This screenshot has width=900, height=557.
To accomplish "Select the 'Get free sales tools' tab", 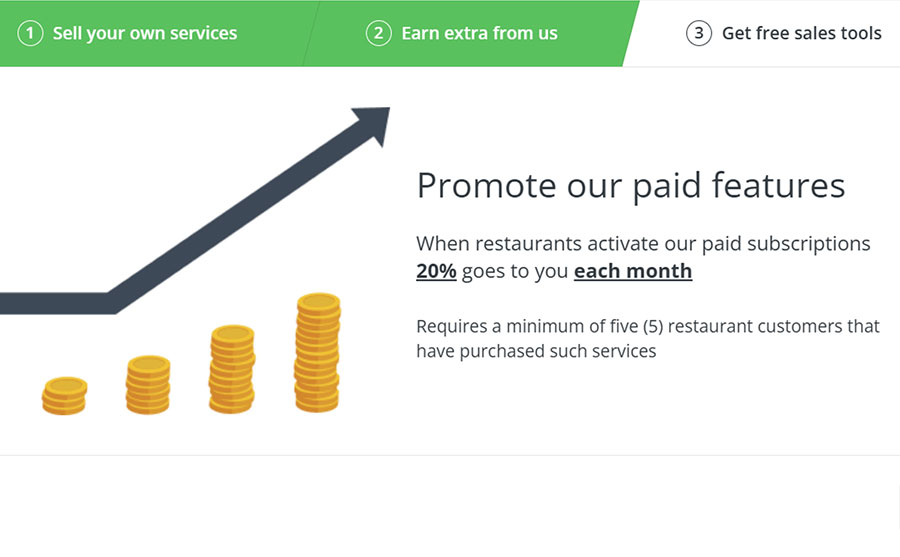I will 801,33.
